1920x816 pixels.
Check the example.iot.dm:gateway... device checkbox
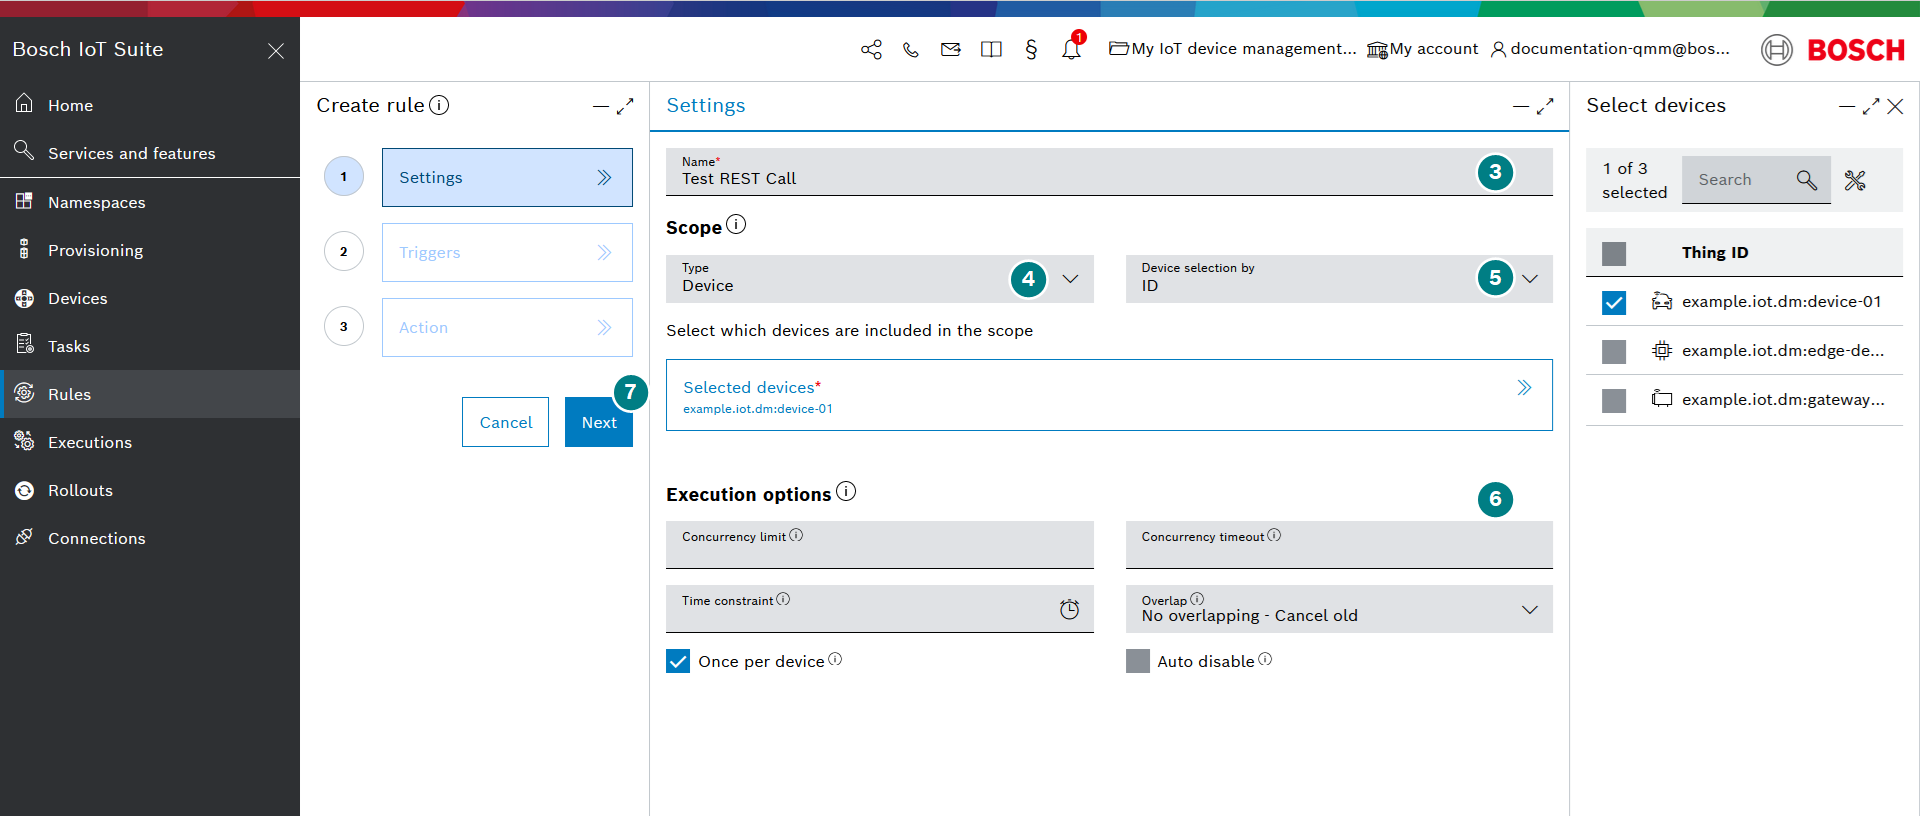tap(1614, 400)
